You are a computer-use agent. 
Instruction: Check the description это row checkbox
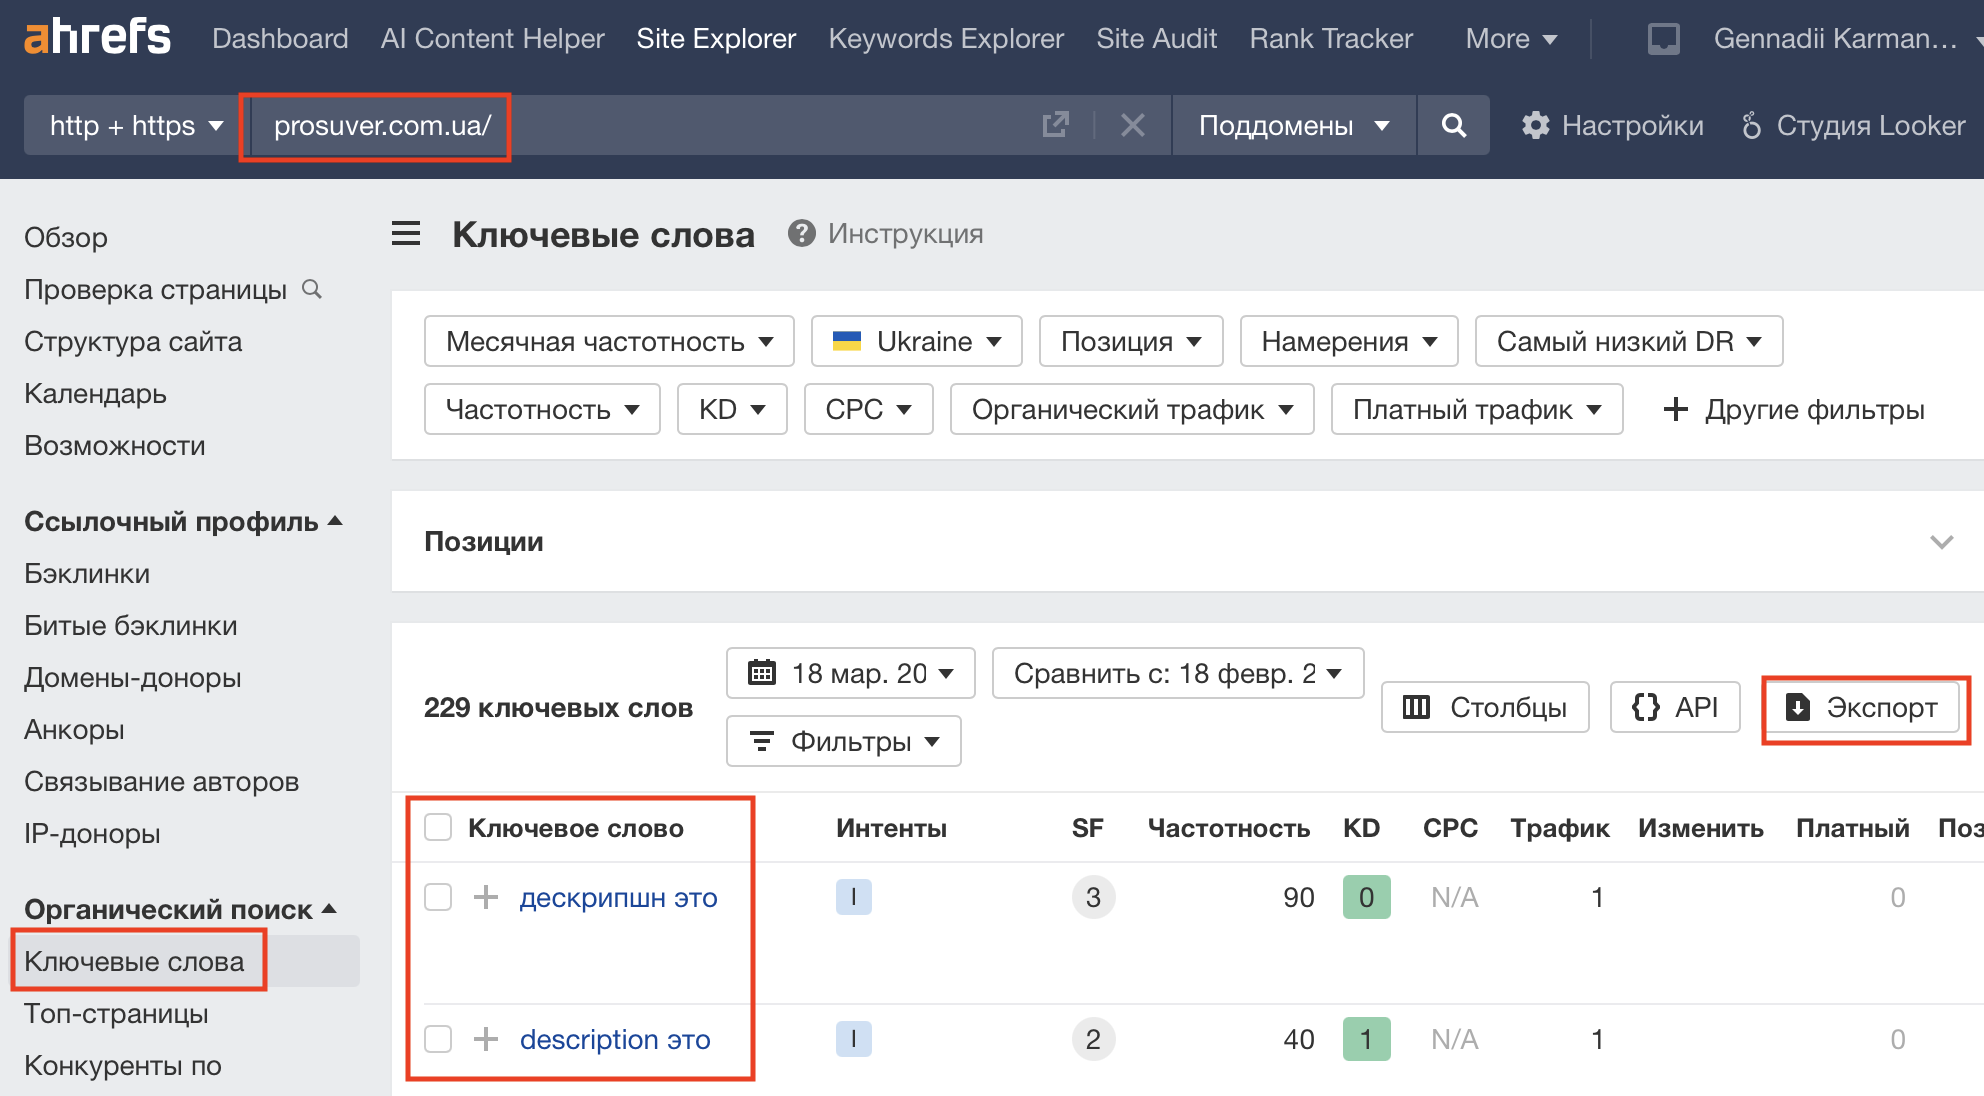[x=438, y=1039]
